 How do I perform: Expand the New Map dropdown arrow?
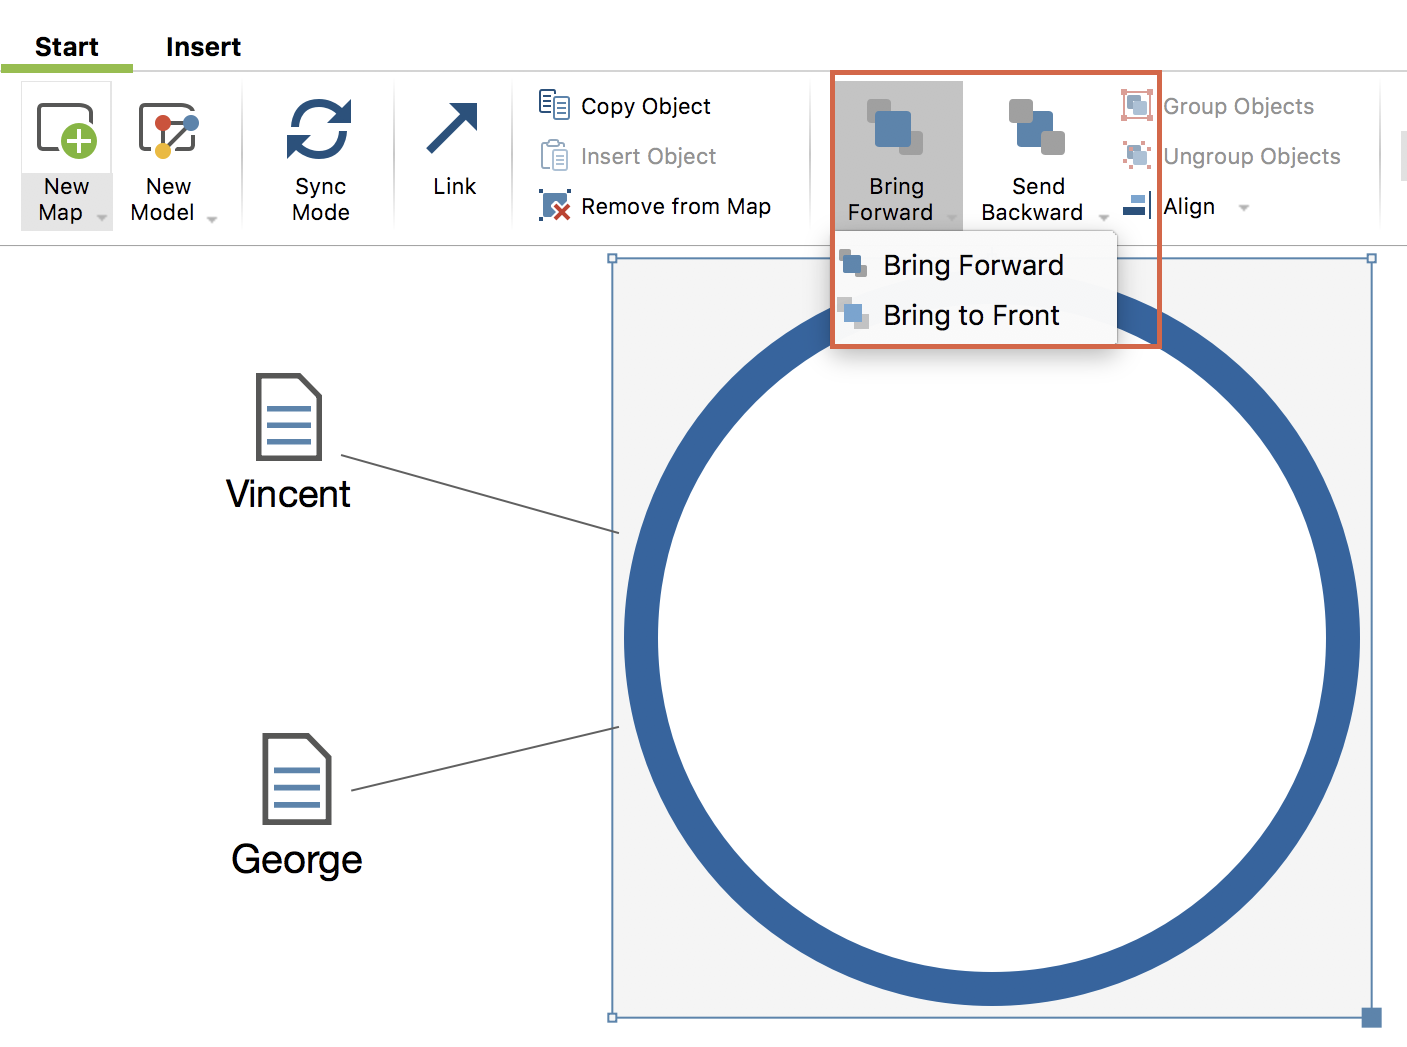coord(102,217)
